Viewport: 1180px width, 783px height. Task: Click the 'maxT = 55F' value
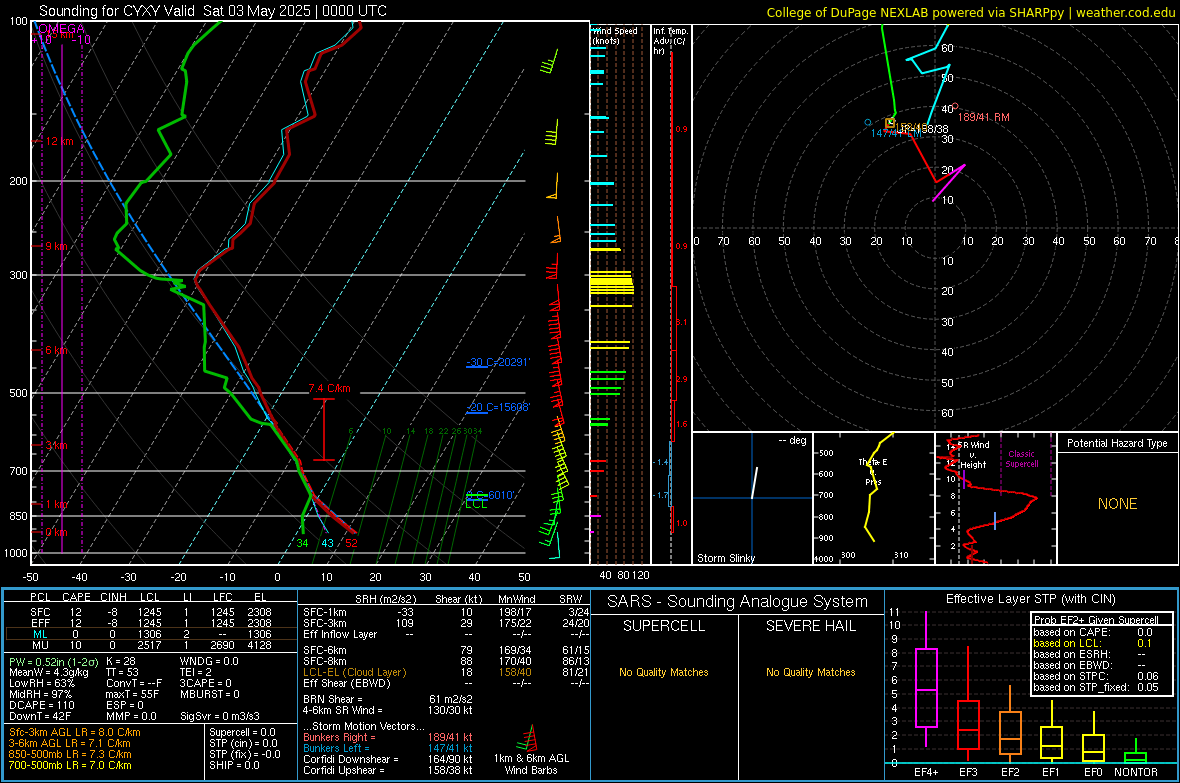point(132,694)
